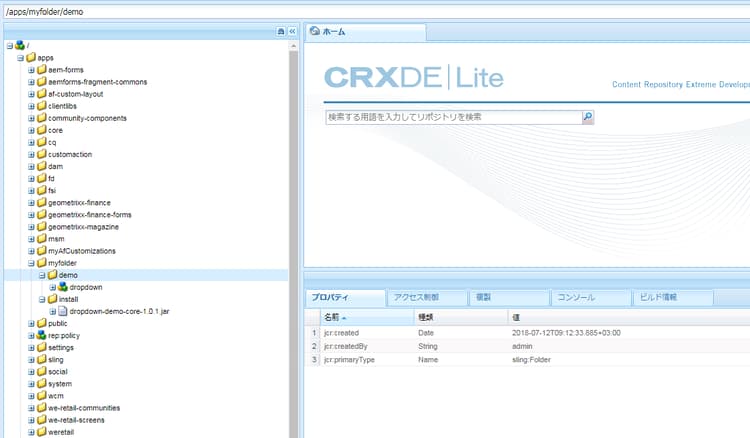
Task: Select the dropdown-demo-core-1.0.1.jar node
Action: (x=119, y=311)
